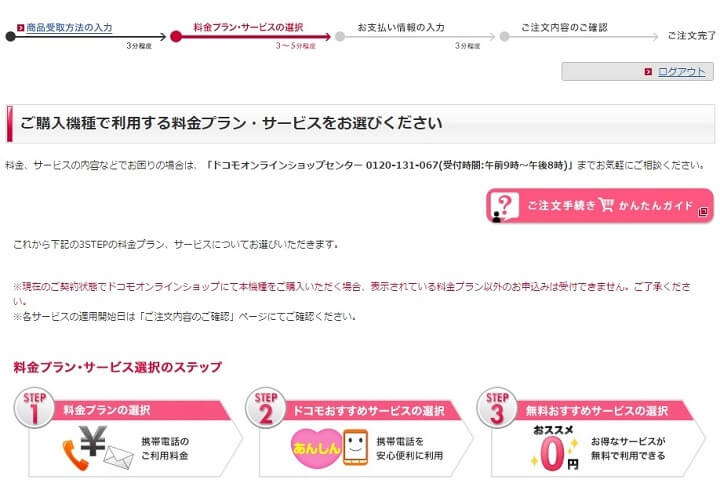The height and width of the screenshot is (489, 720).
Task: Click the STEP 1 circle badge
Action: (x=34, y=408)
